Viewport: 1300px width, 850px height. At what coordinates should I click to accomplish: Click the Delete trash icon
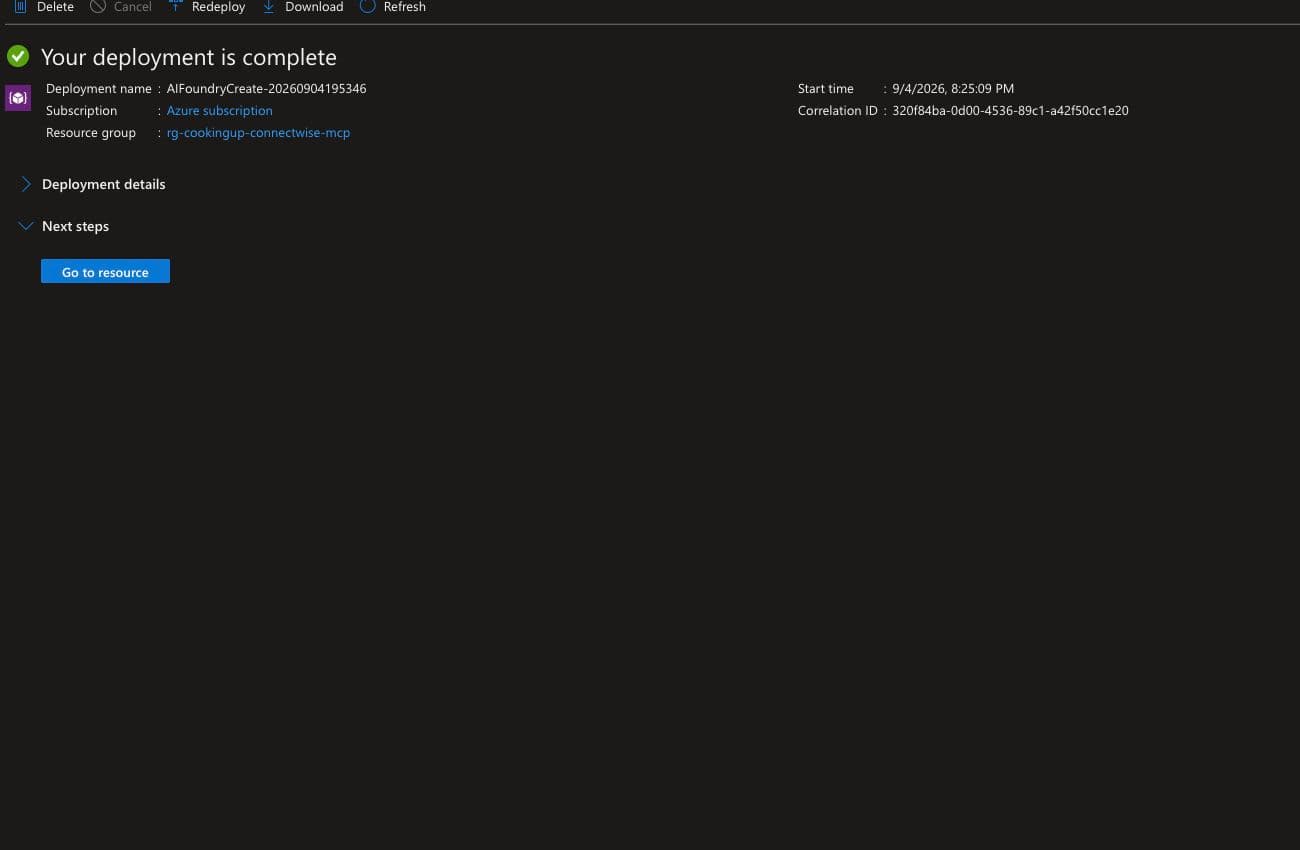(x=20, y=6)
